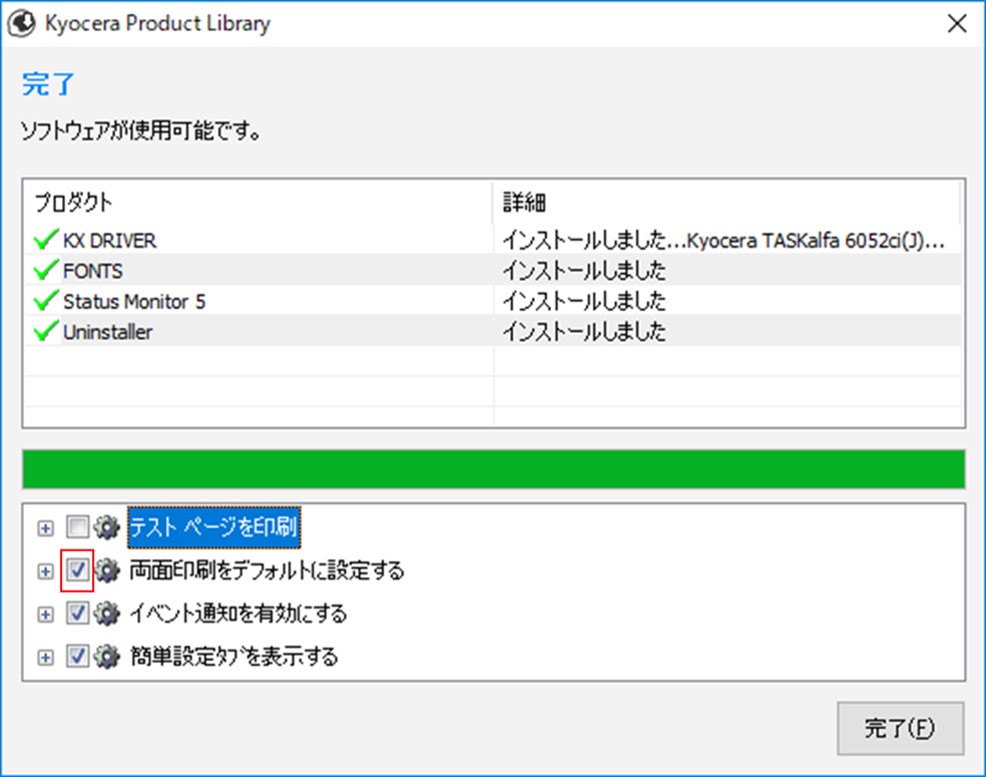Click the Kyocera Product Library title icon
Image resolution: width=986 pixels, height=777 pixels.
click(21, 24)
